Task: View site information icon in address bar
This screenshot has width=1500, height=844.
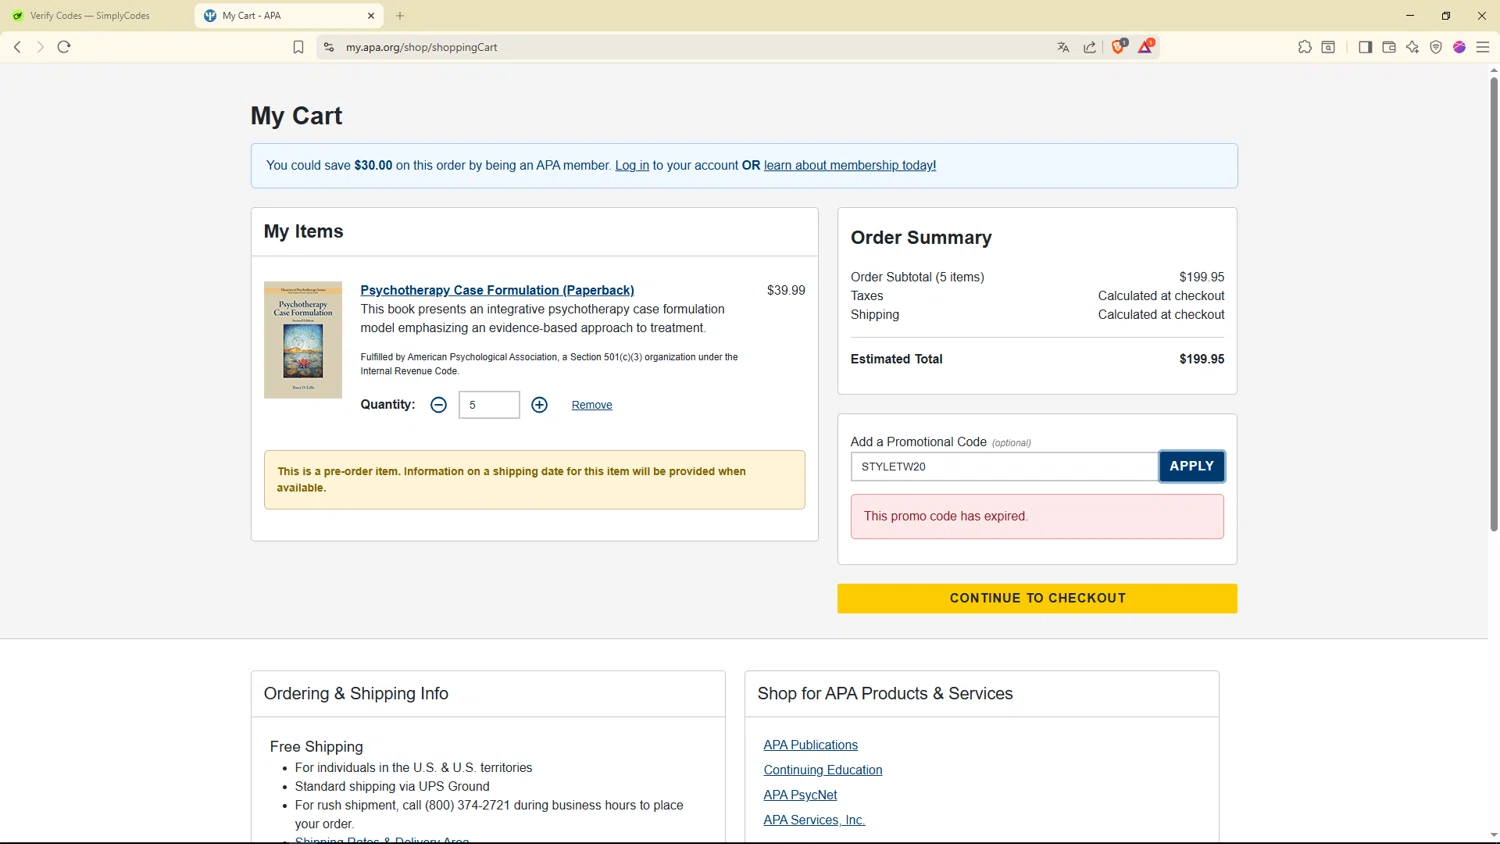Action: click(328, 47)
